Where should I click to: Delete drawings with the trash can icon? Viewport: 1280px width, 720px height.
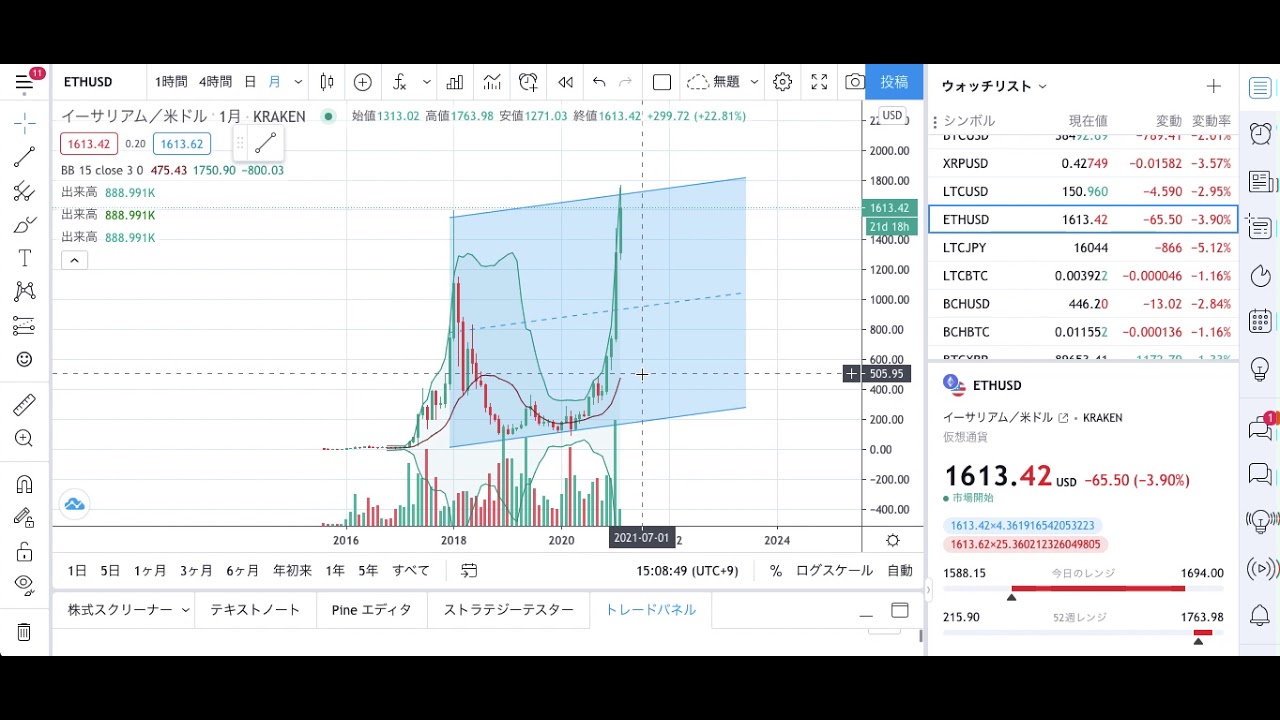(24, 632)
